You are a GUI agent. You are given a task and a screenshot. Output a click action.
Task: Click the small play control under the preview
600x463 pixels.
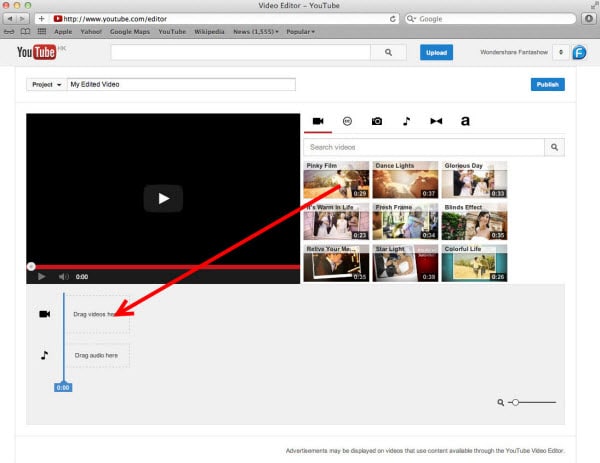pyautogui.click(x=42, y=276)
